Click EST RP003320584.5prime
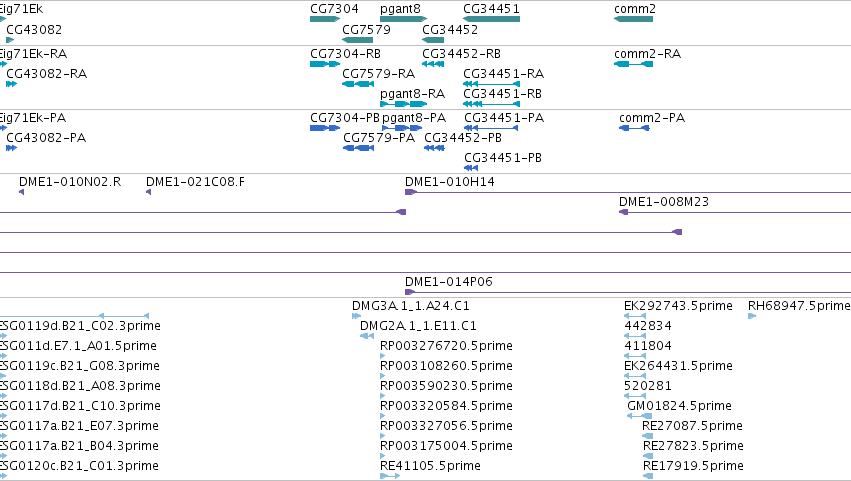 click(446, 406)
